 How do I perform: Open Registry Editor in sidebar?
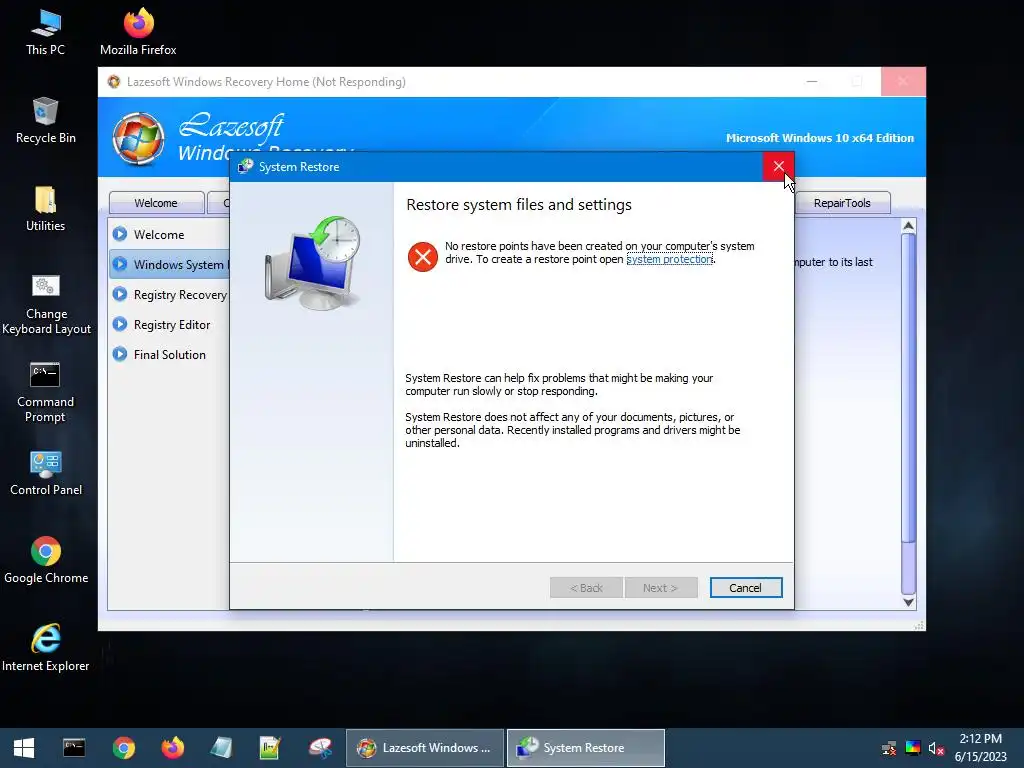(x=169, y=325)
